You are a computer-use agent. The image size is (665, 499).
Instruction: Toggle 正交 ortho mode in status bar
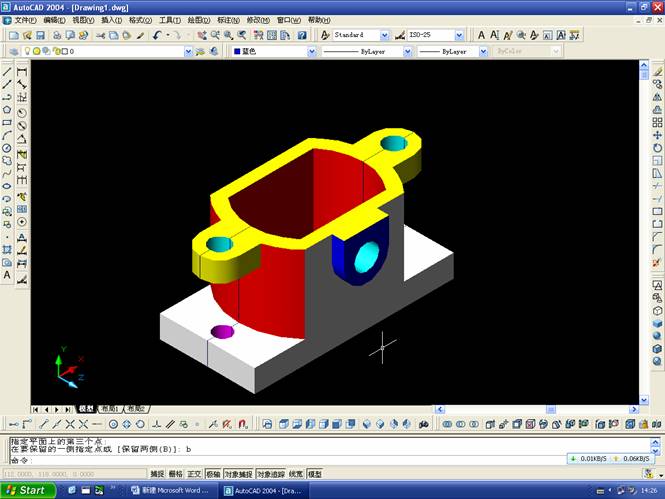pos(195,474)
